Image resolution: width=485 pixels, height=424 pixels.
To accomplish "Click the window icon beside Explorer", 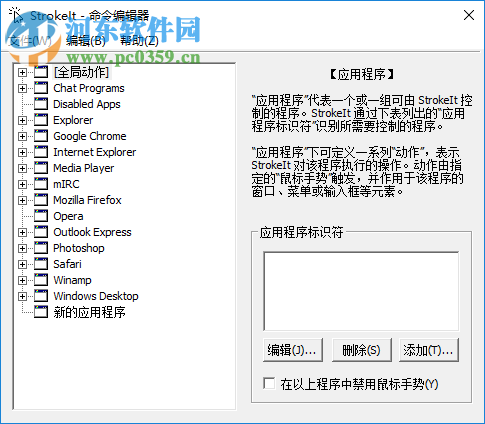I will click(x=41, y=120).
